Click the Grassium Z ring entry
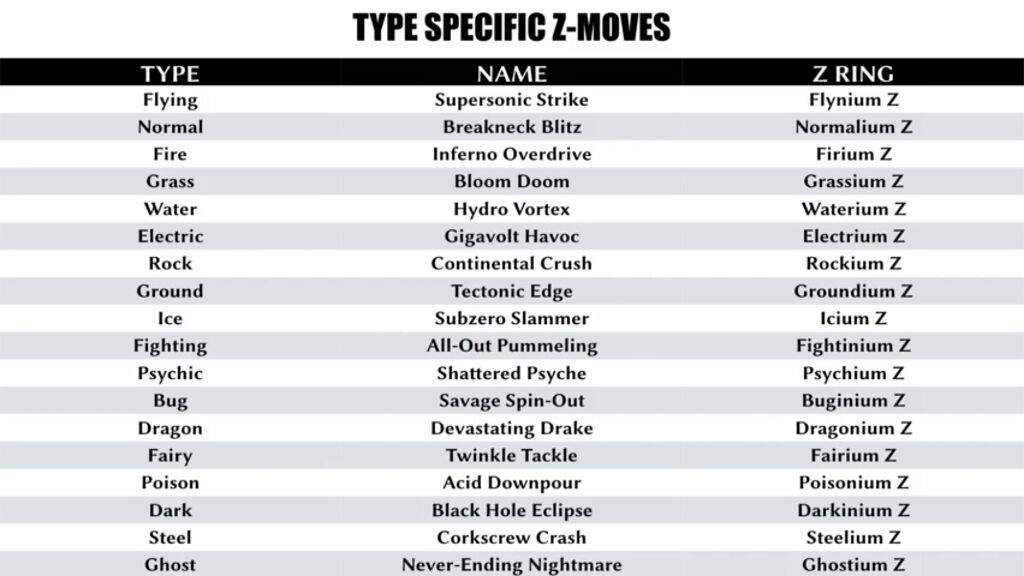 point(853,182)
